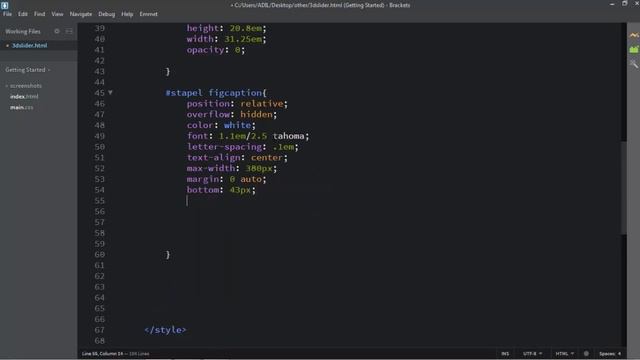The image size is (640, 360).
Task: Click the 'letter-spacing: .1em;' code line
Action: (x=242, y=147)
